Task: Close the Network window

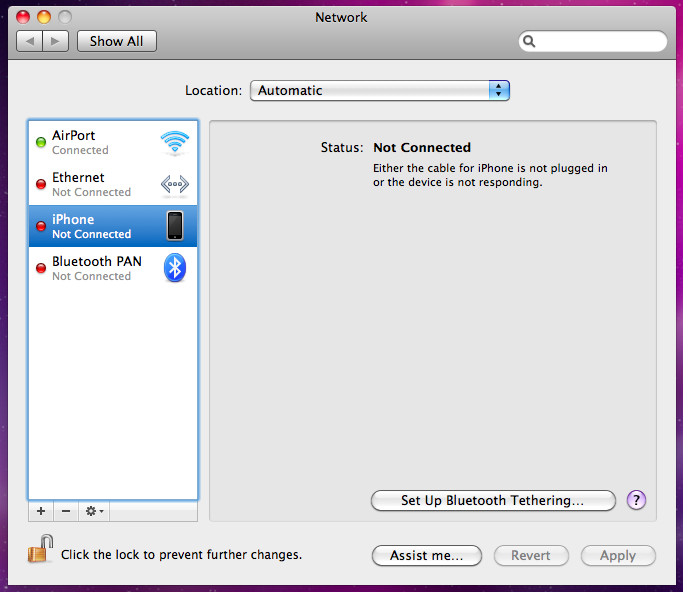Action: coord(23,17)
